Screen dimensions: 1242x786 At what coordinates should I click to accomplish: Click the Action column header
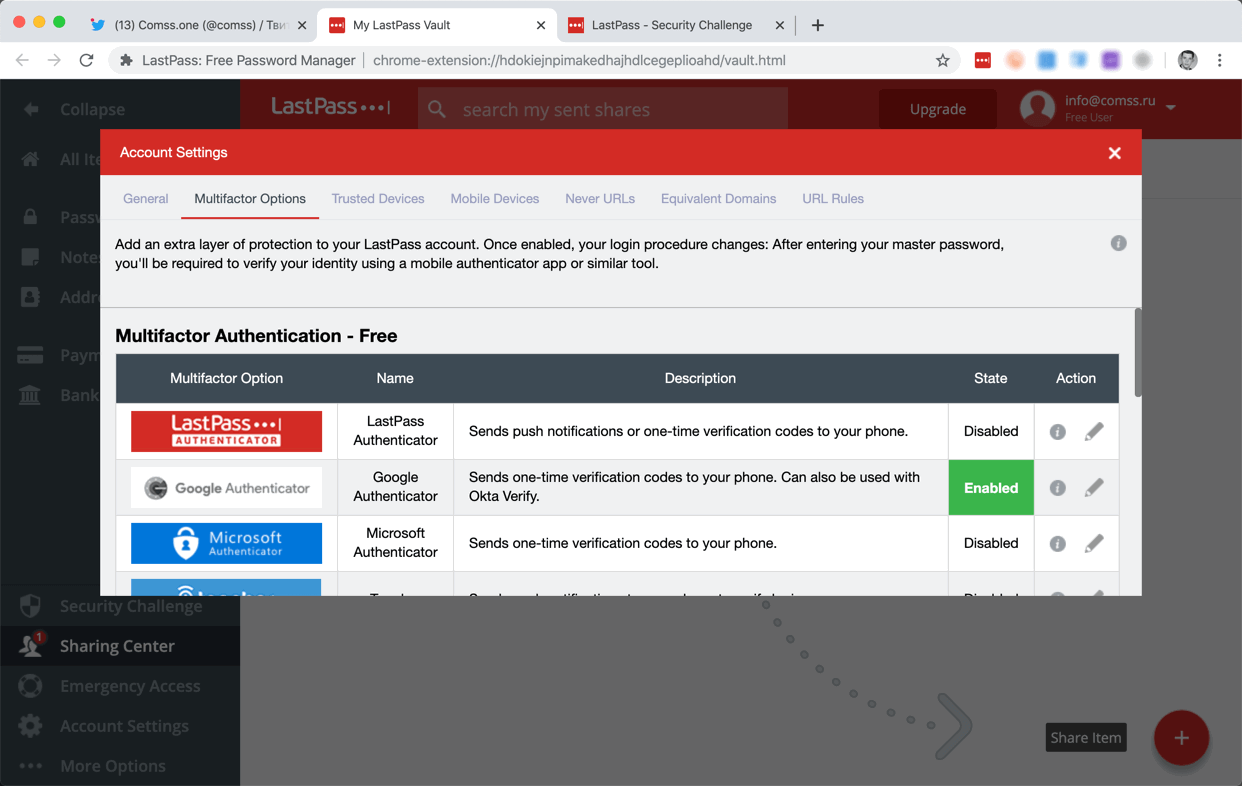coord(1076,378)
